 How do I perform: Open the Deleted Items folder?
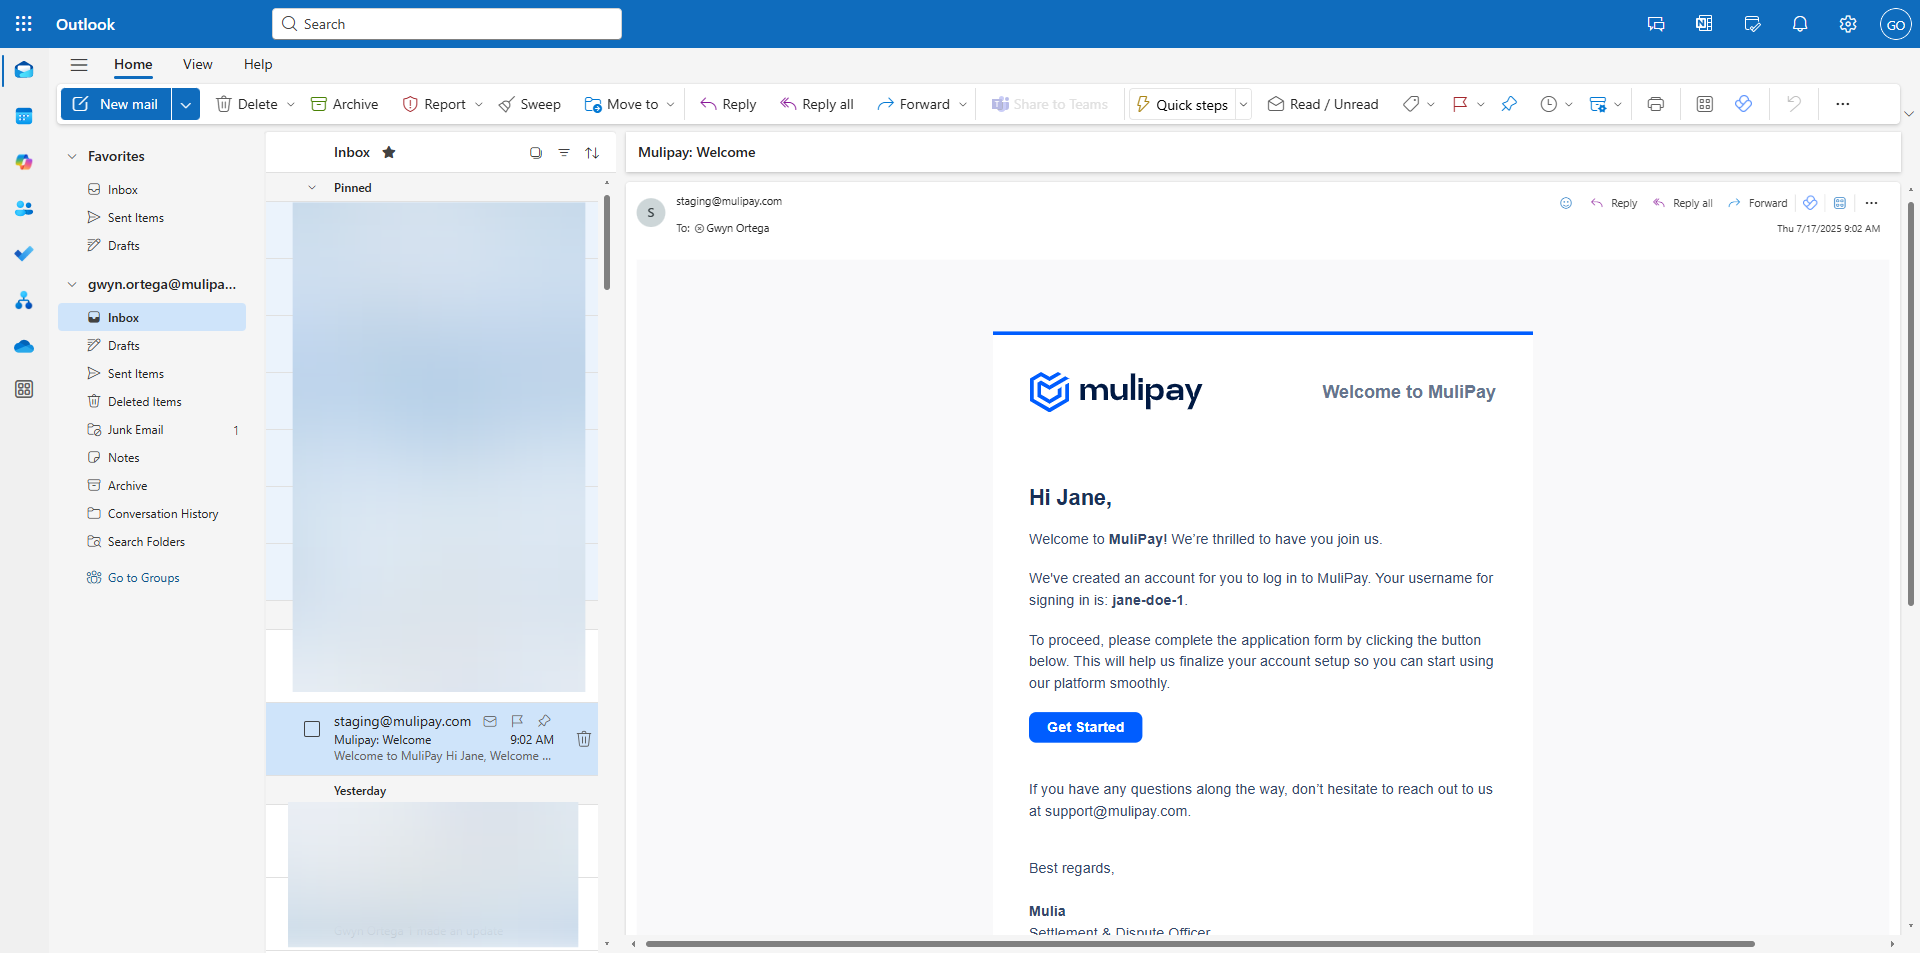(x=152, y=402)
